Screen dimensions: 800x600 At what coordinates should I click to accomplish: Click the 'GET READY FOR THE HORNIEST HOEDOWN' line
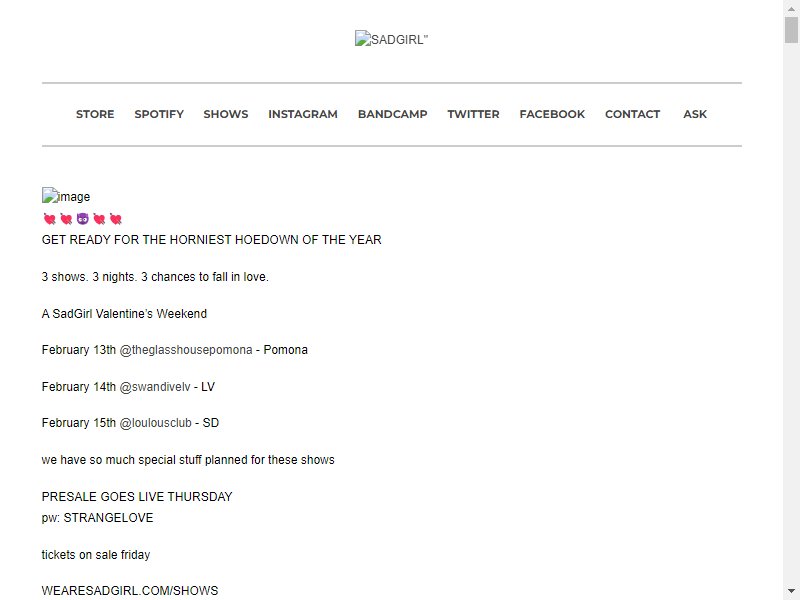[x=211, y=240]
